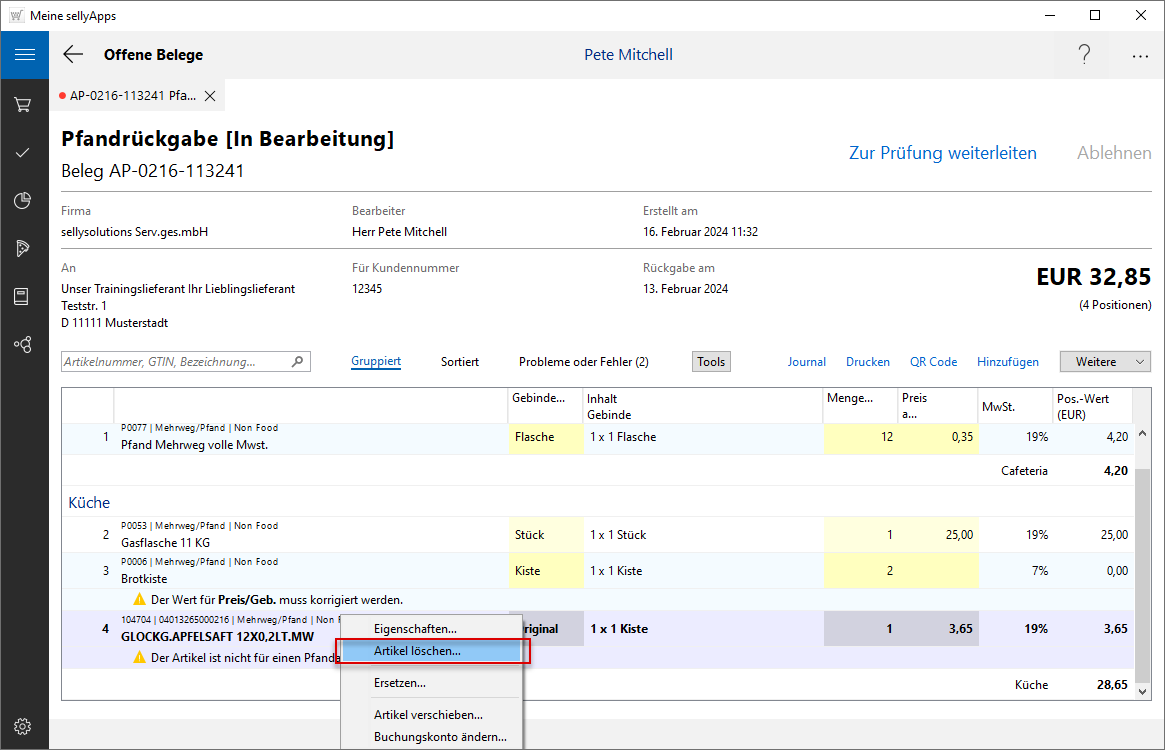Screen dimensions: 1165x750
Task: Show Probleme oder Fehler (2) filter
Action: point(583,362)
